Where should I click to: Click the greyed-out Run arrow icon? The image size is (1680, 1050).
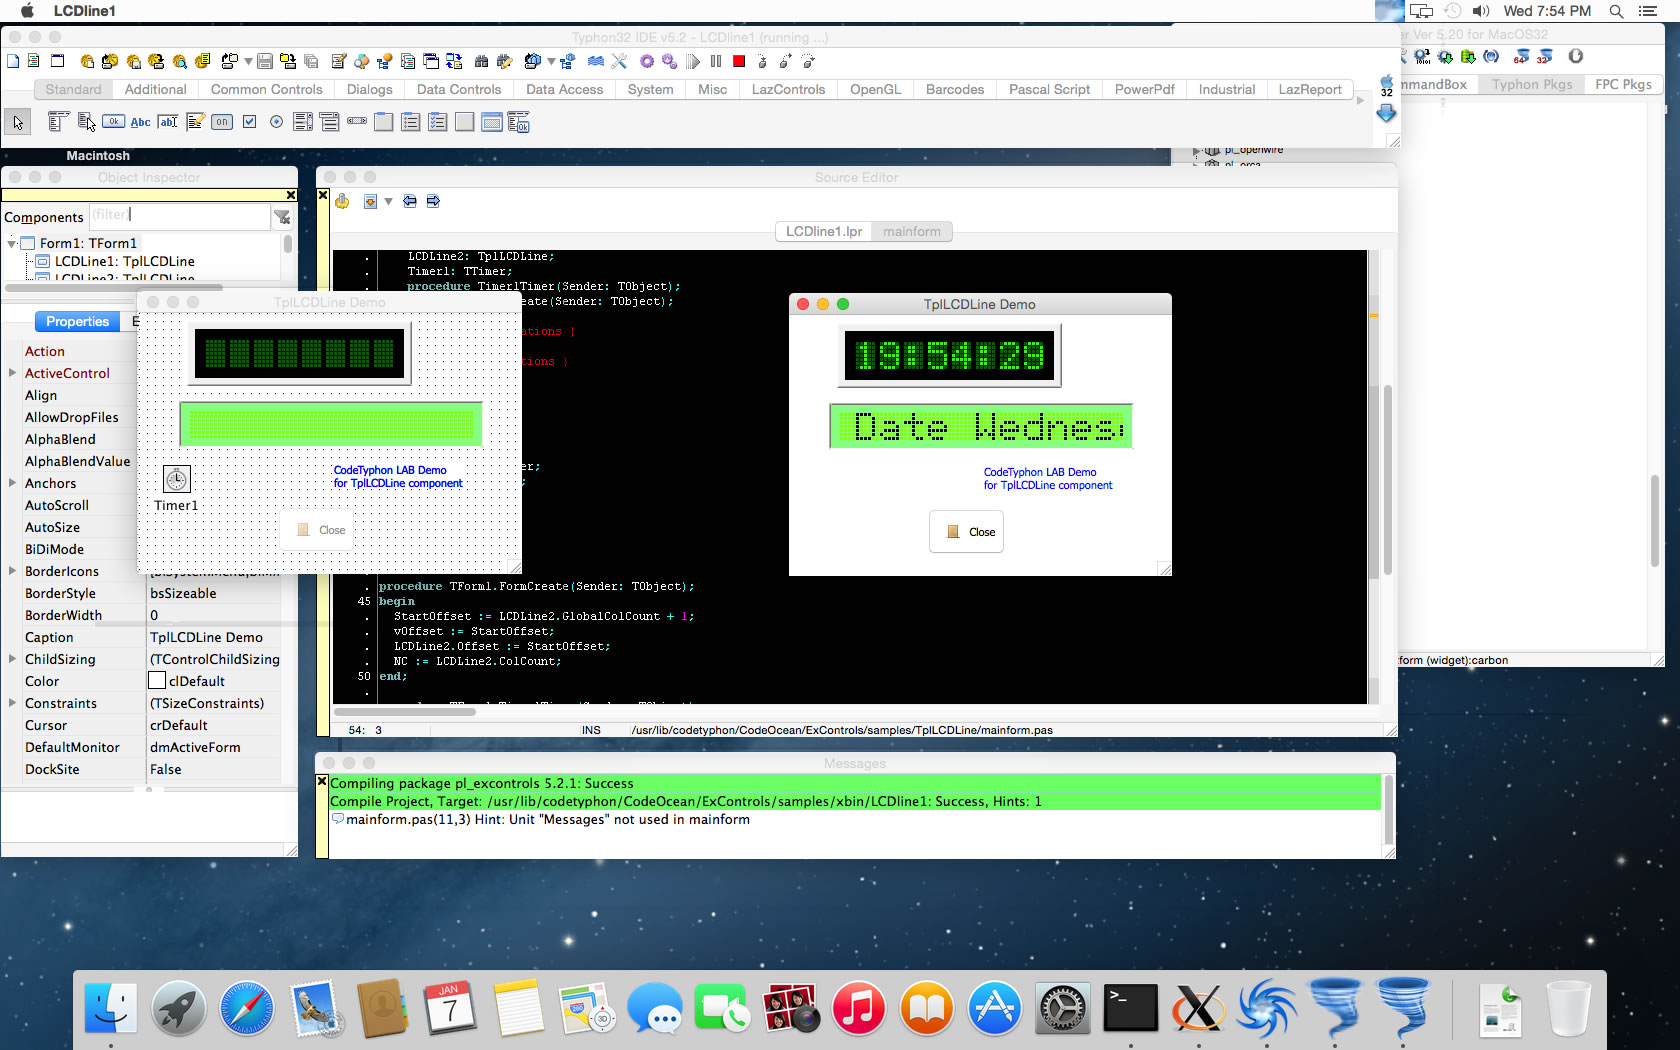693,61
